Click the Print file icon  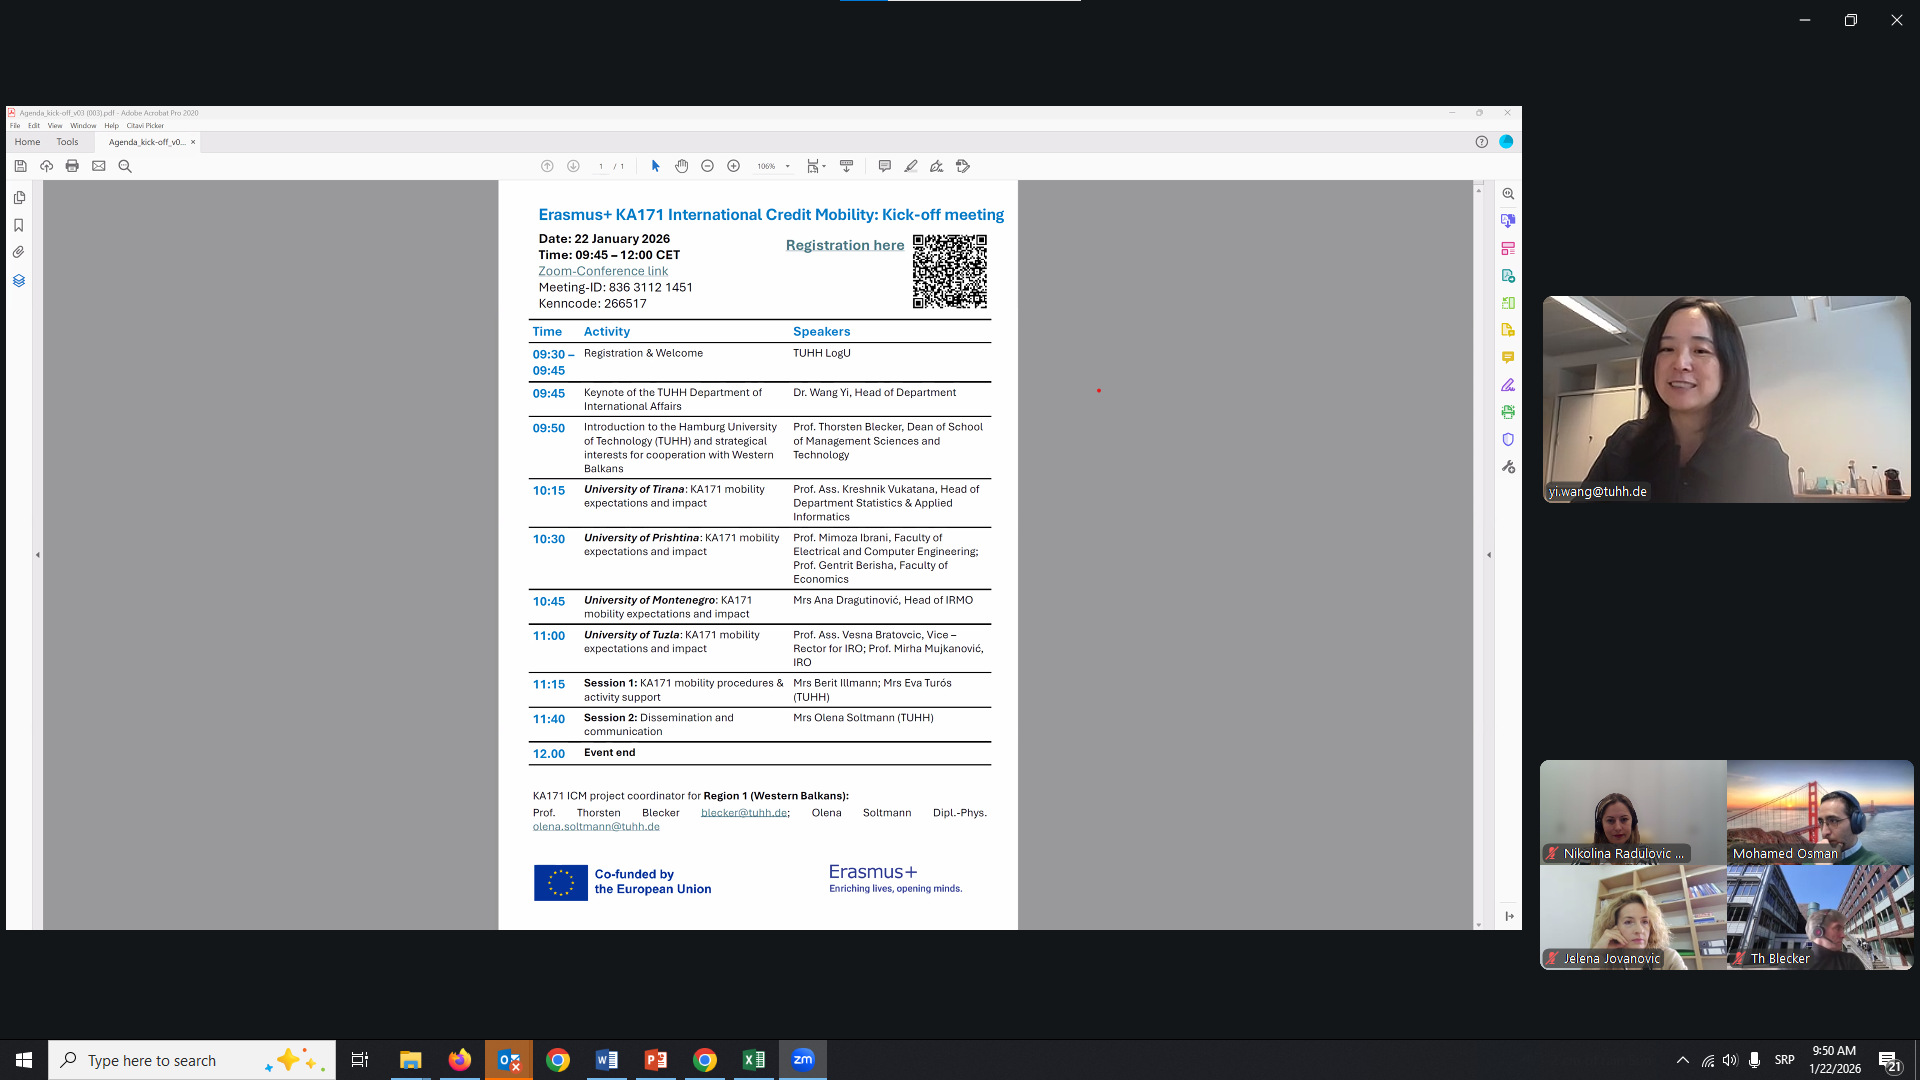(72, 166)
